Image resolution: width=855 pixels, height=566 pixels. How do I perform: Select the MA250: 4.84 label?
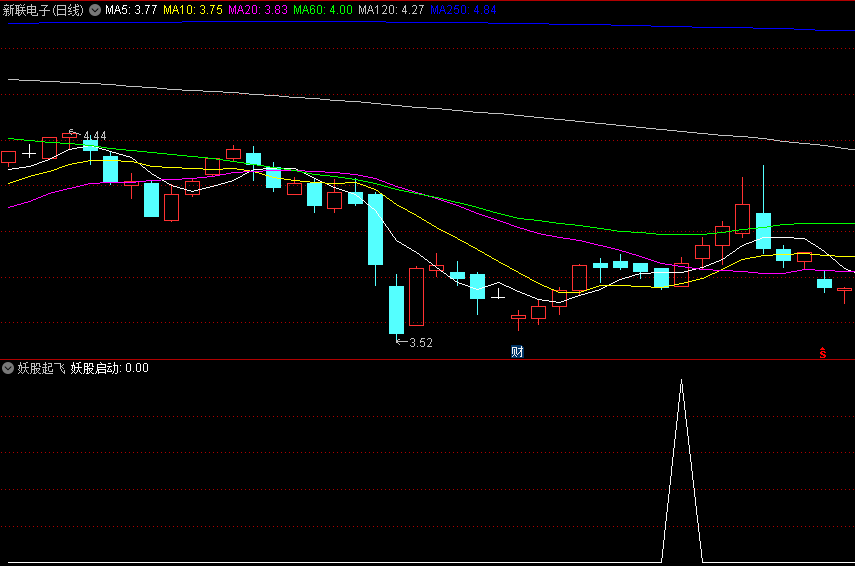463,10
